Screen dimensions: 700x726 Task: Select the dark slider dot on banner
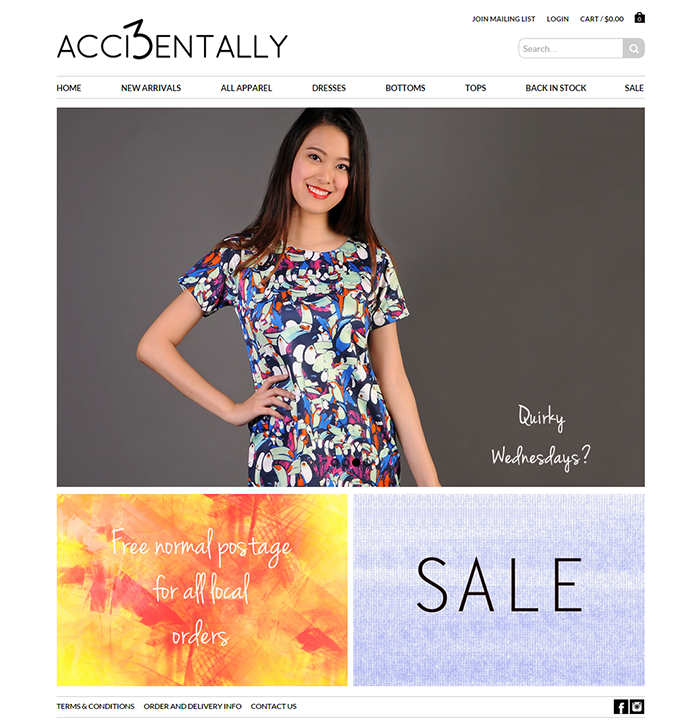click(x=356, y=462)
